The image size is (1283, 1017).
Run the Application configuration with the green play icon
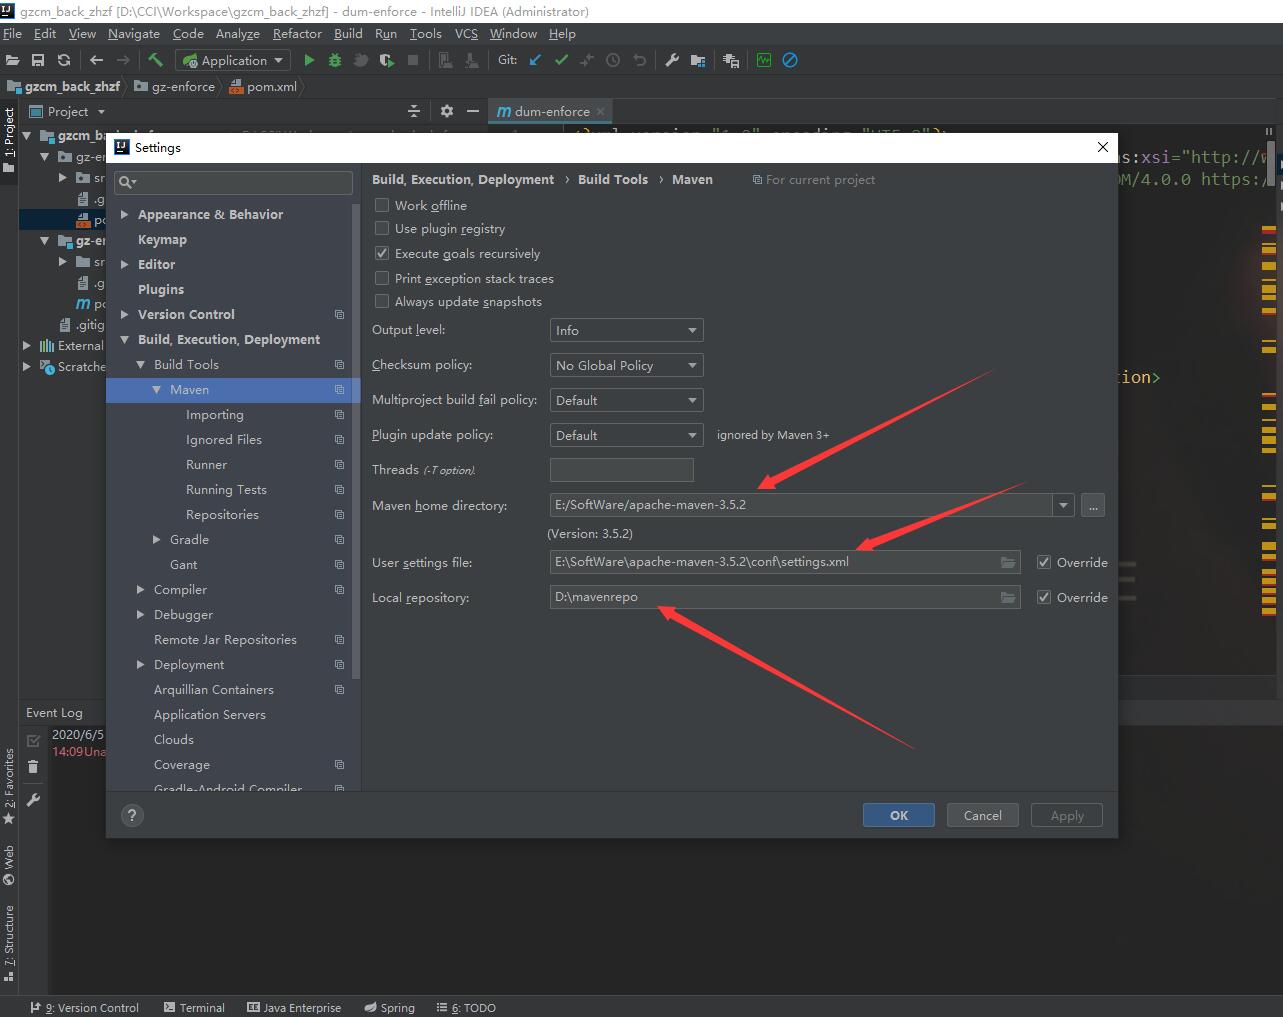tap(309, 60)
